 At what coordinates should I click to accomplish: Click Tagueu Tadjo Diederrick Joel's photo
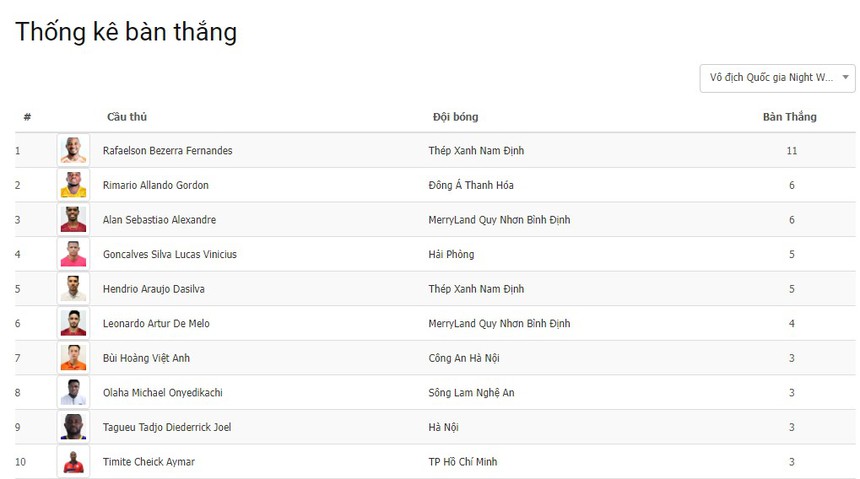point(73,427)
